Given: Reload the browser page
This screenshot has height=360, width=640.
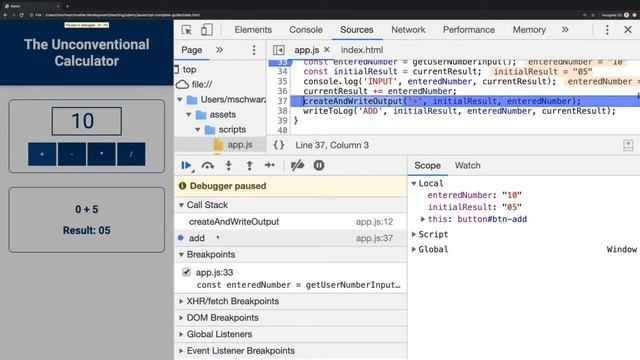Looking at the screenshot, I should (x=21, y=15).
